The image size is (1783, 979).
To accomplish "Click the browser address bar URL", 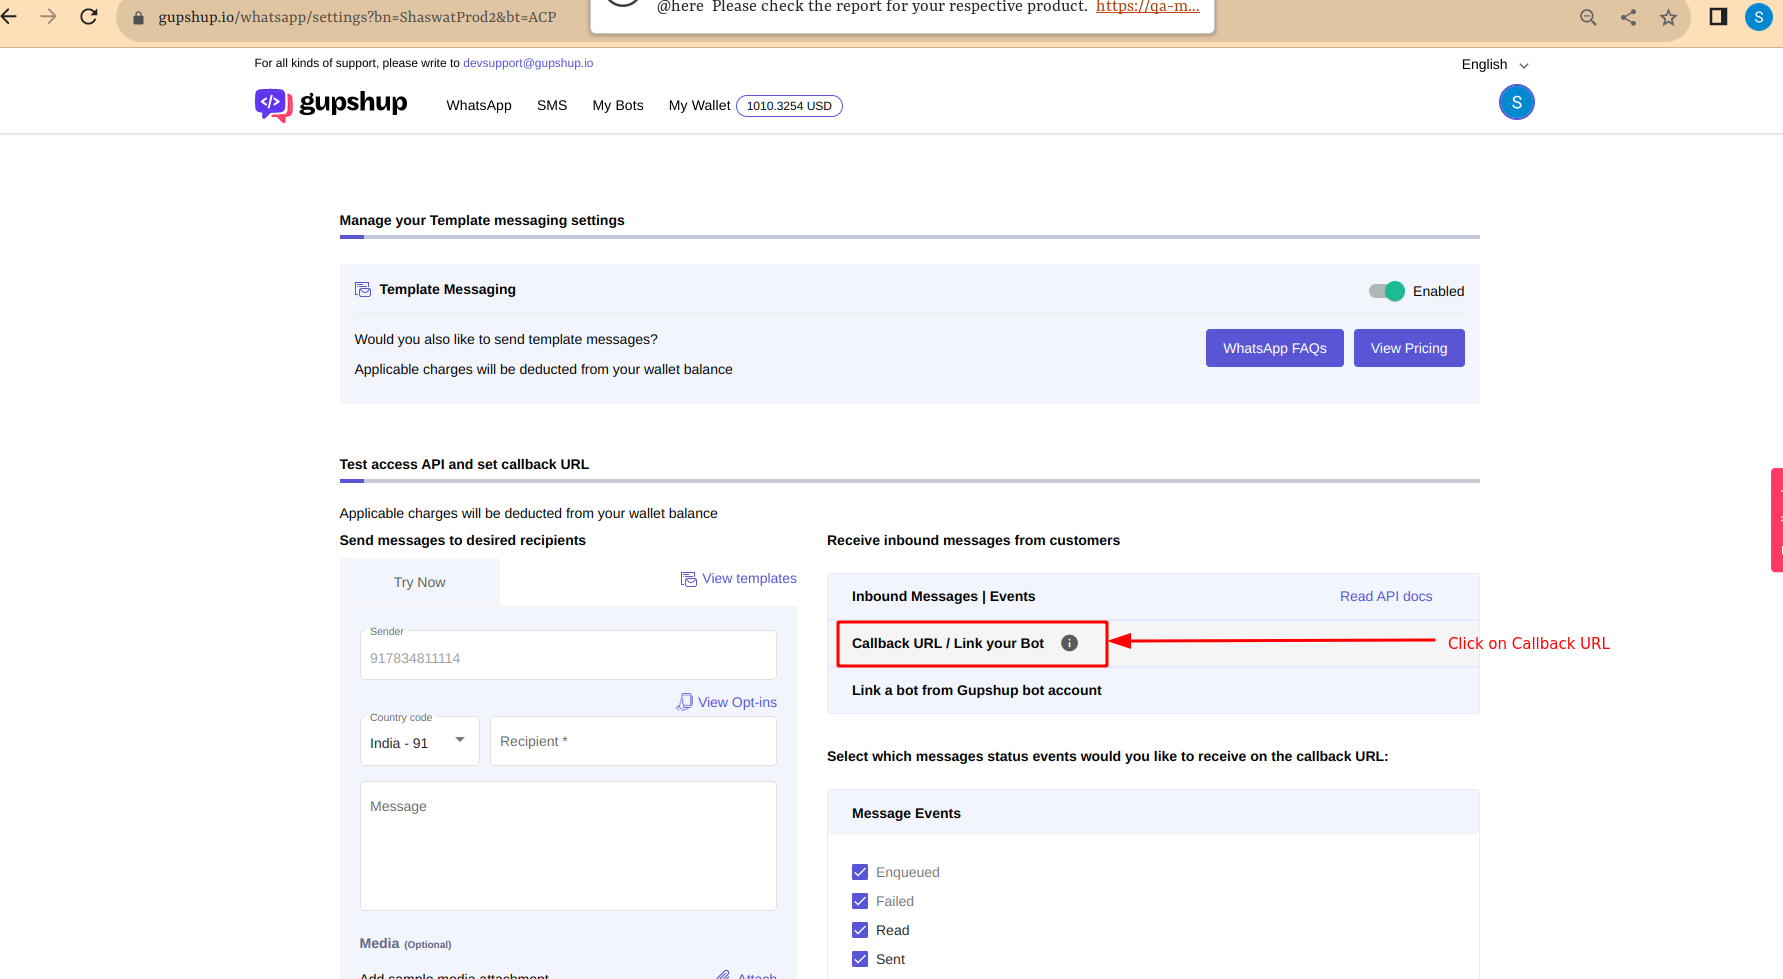I will point(357,17).
